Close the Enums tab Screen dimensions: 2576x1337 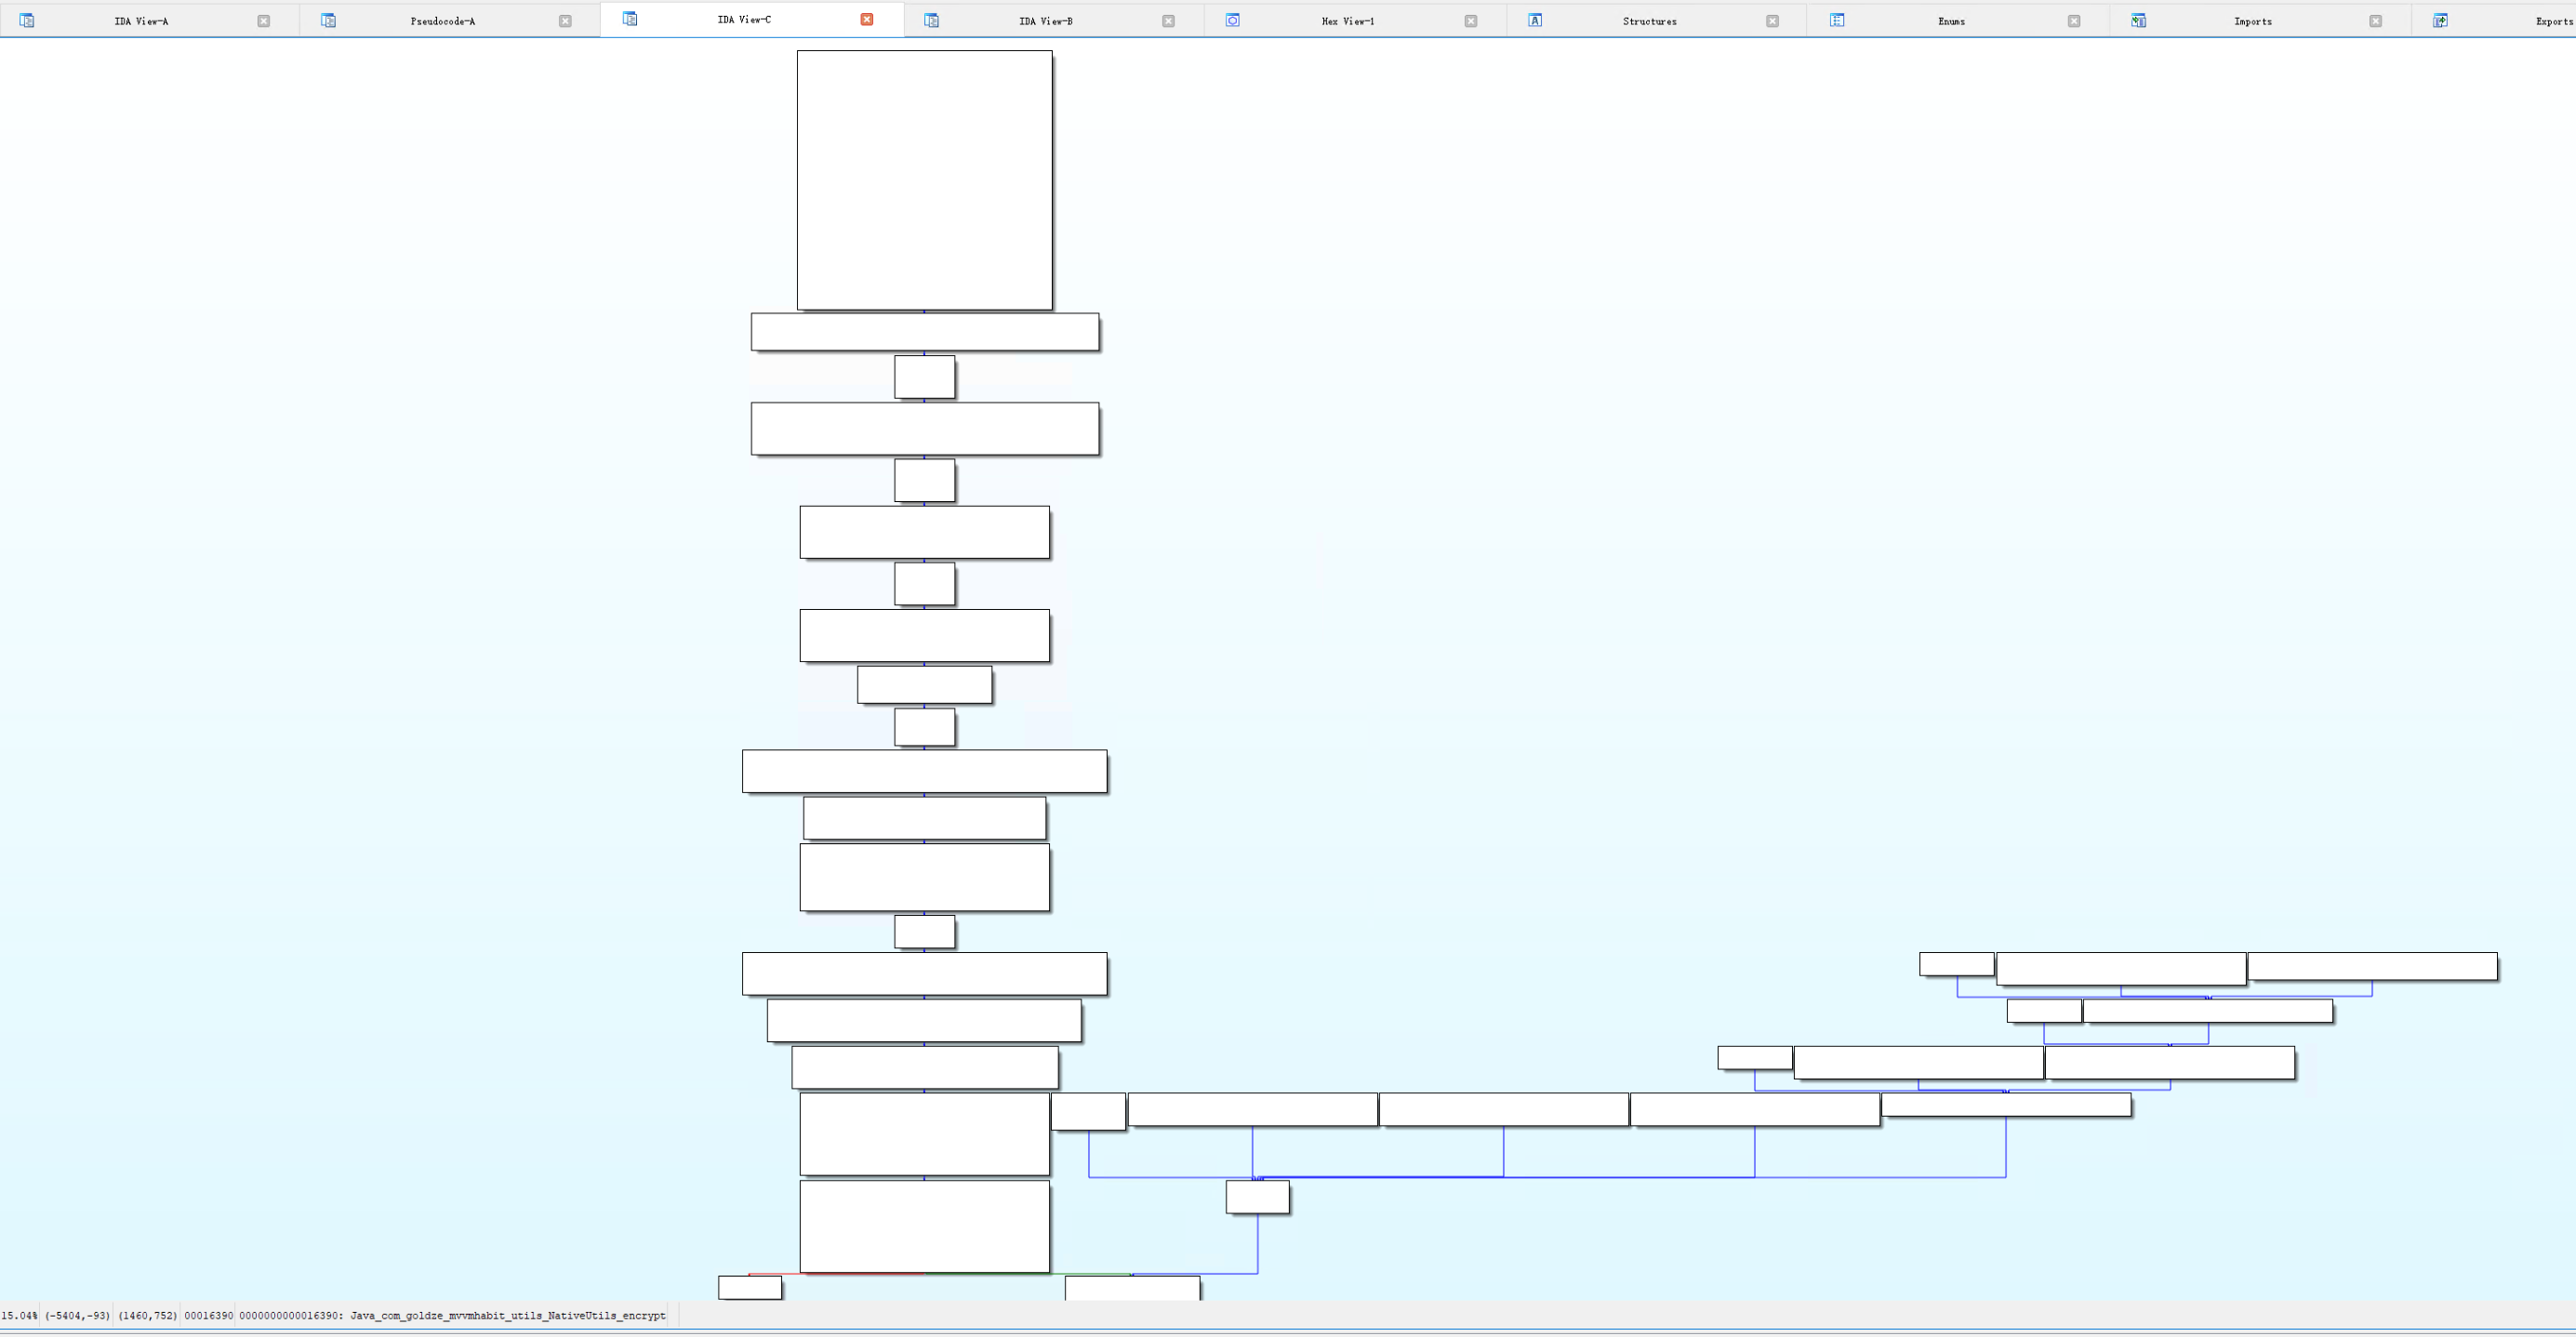point(2074,21)
